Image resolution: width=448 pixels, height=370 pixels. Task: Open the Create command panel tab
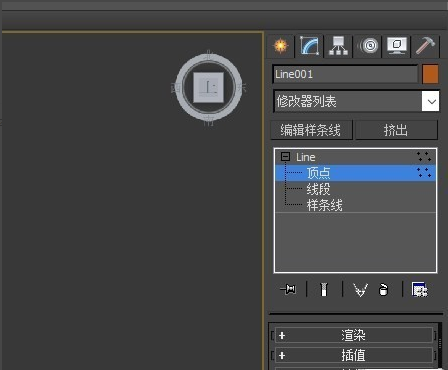281,46
